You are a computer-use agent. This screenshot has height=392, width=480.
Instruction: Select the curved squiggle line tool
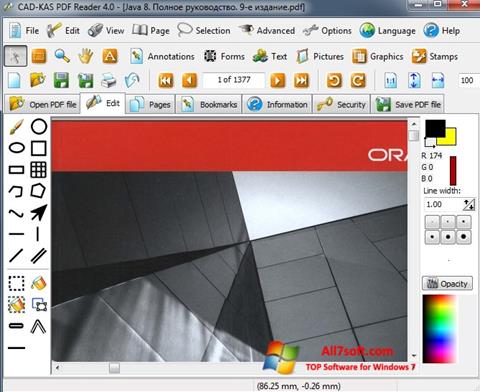[x=16, y=213]
